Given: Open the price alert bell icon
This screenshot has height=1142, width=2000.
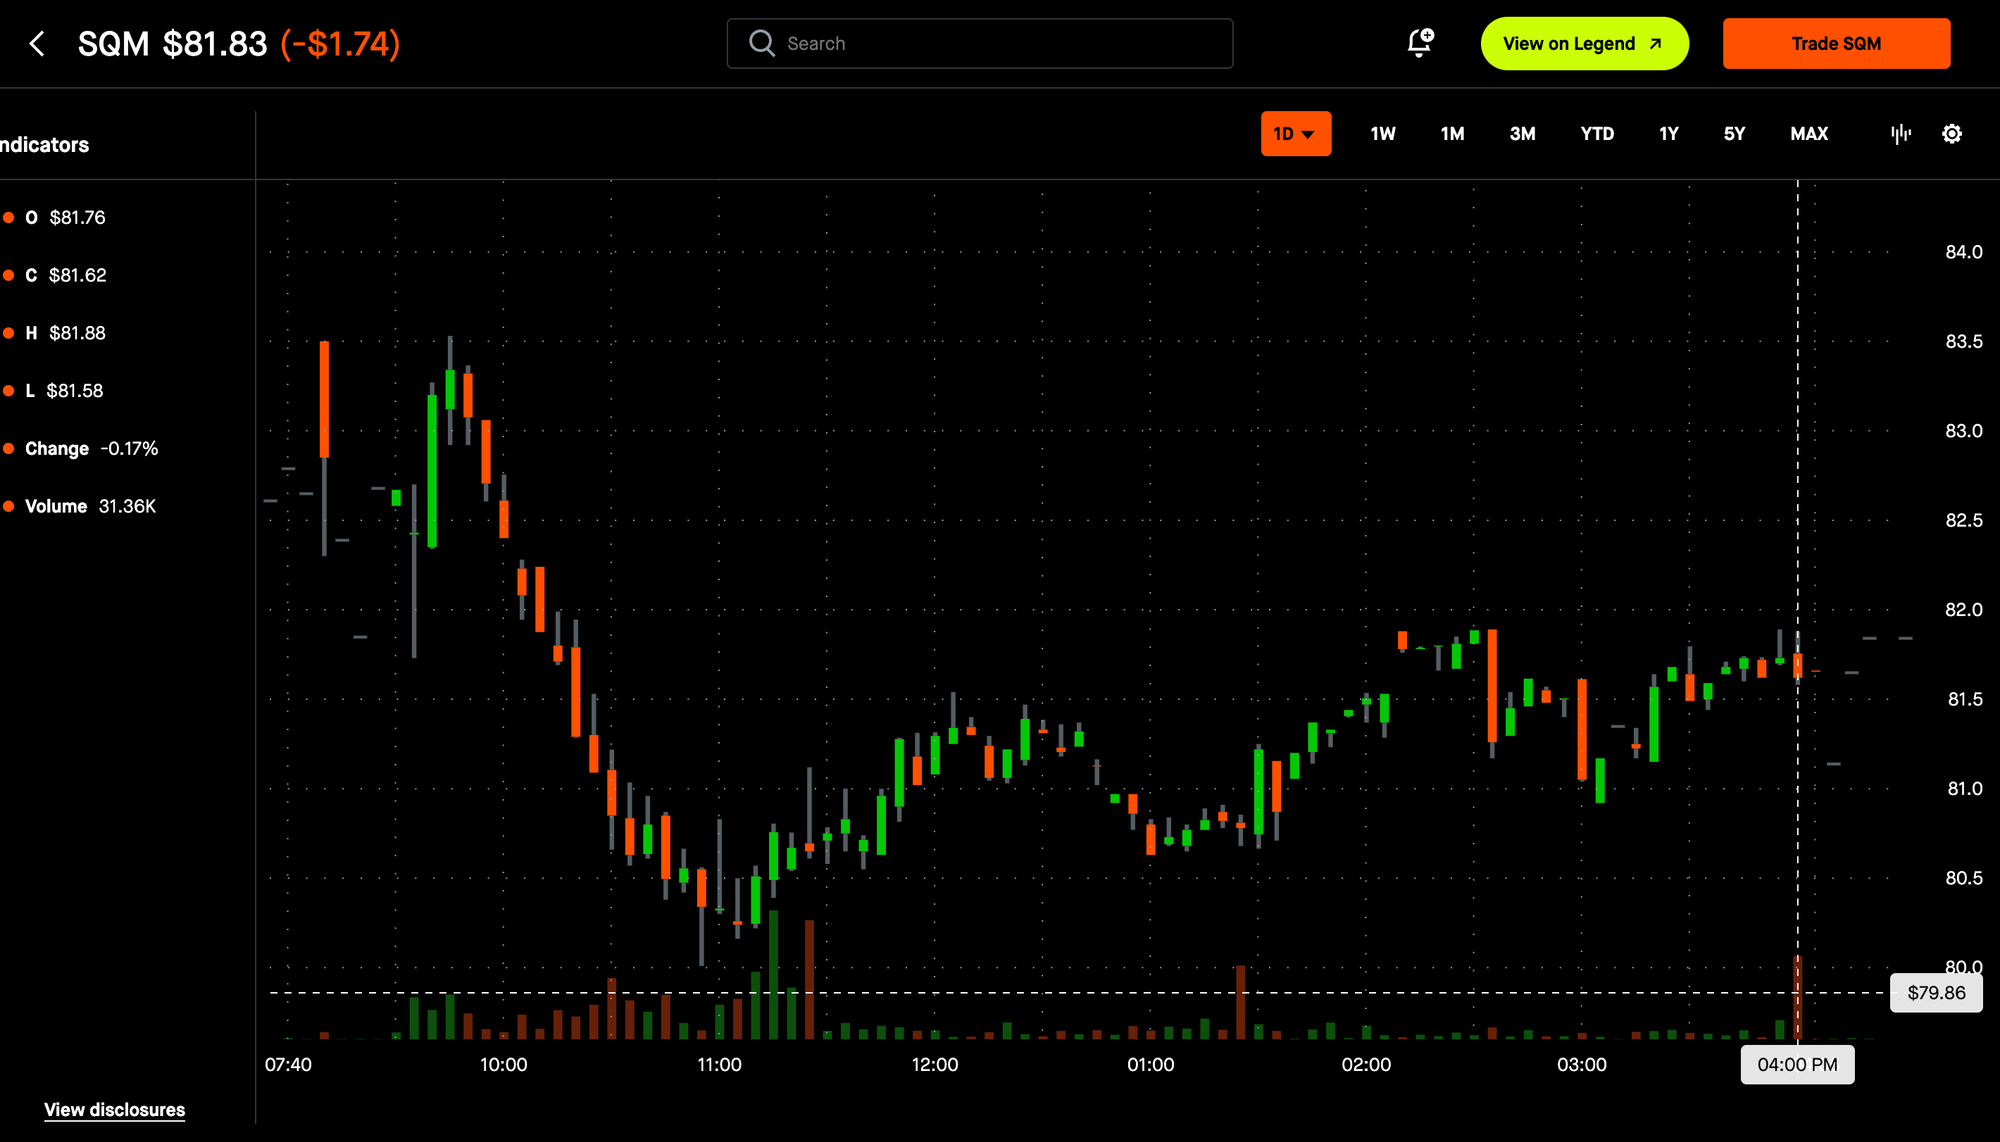Looking at the screenshot, I should [1419, 43].
